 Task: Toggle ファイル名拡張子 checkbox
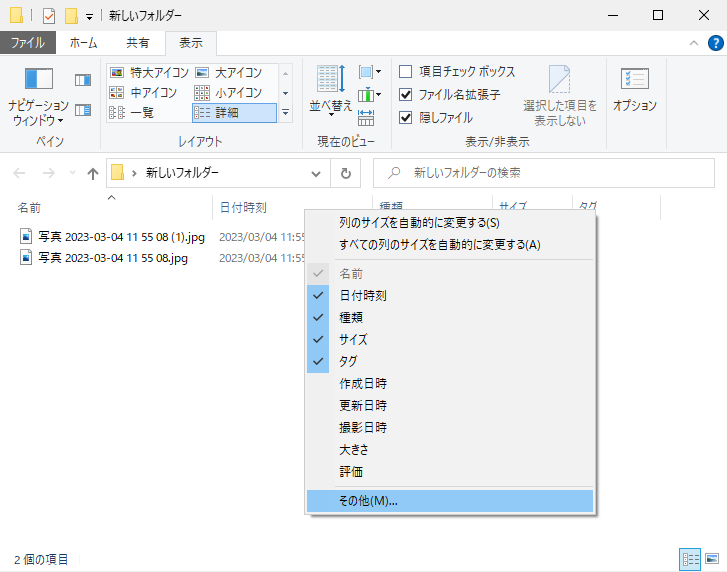(x=406, y=95)
